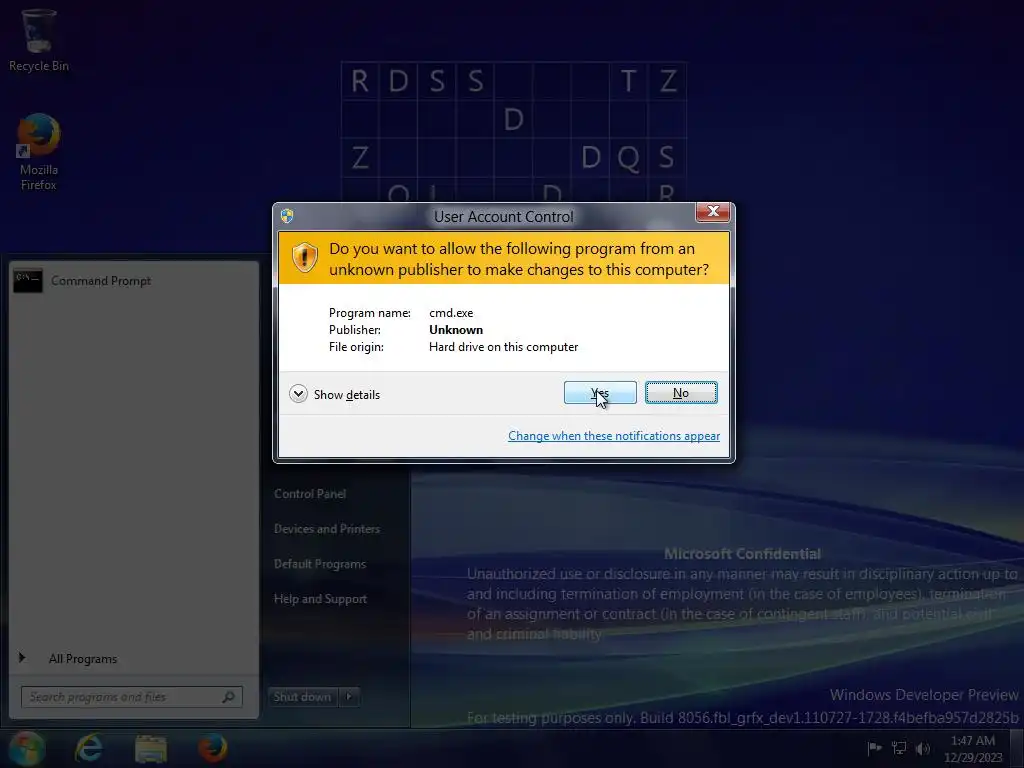Open Default Programs
Screen dimensions: 1024x768
pyautogui.click(x=320, y=564)
